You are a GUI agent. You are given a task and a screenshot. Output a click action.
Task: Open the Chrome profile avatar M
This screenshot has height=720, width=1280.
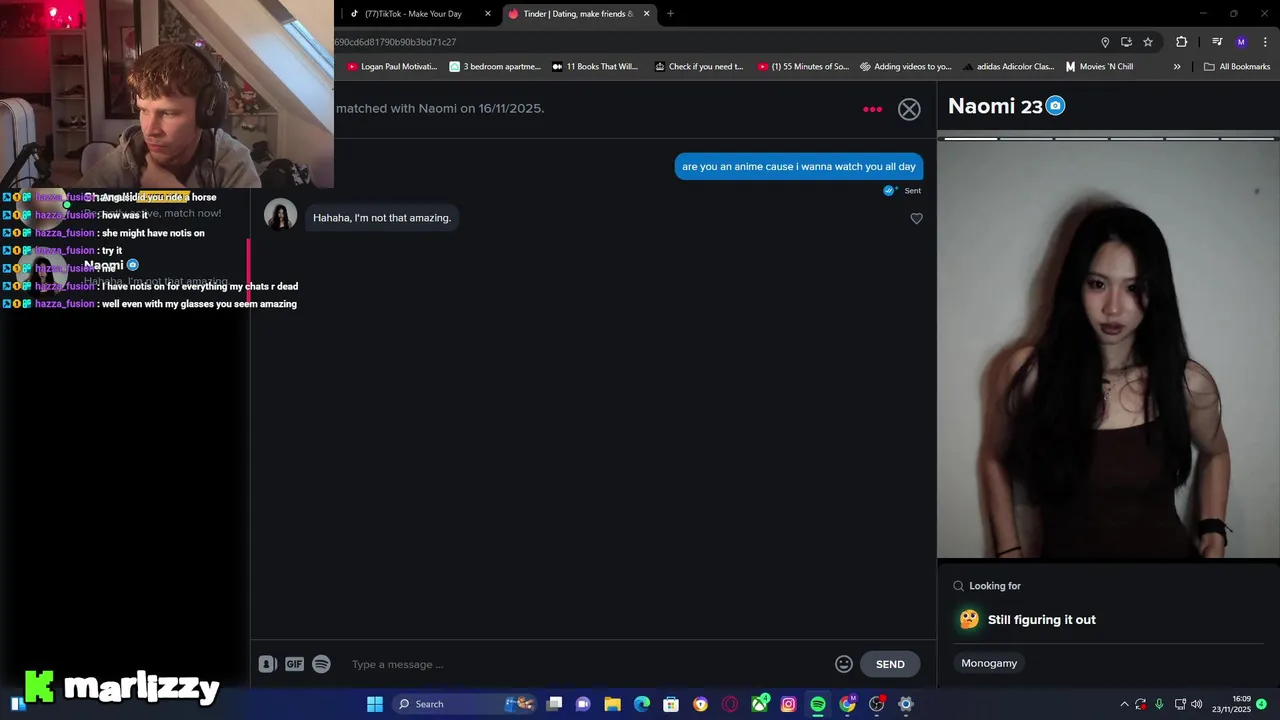(x=1241, y=42)
